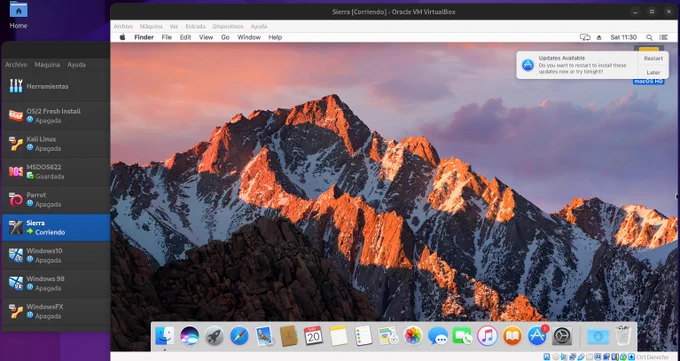
Task: Click Restart in Updates Available notification
Action: 653,58
